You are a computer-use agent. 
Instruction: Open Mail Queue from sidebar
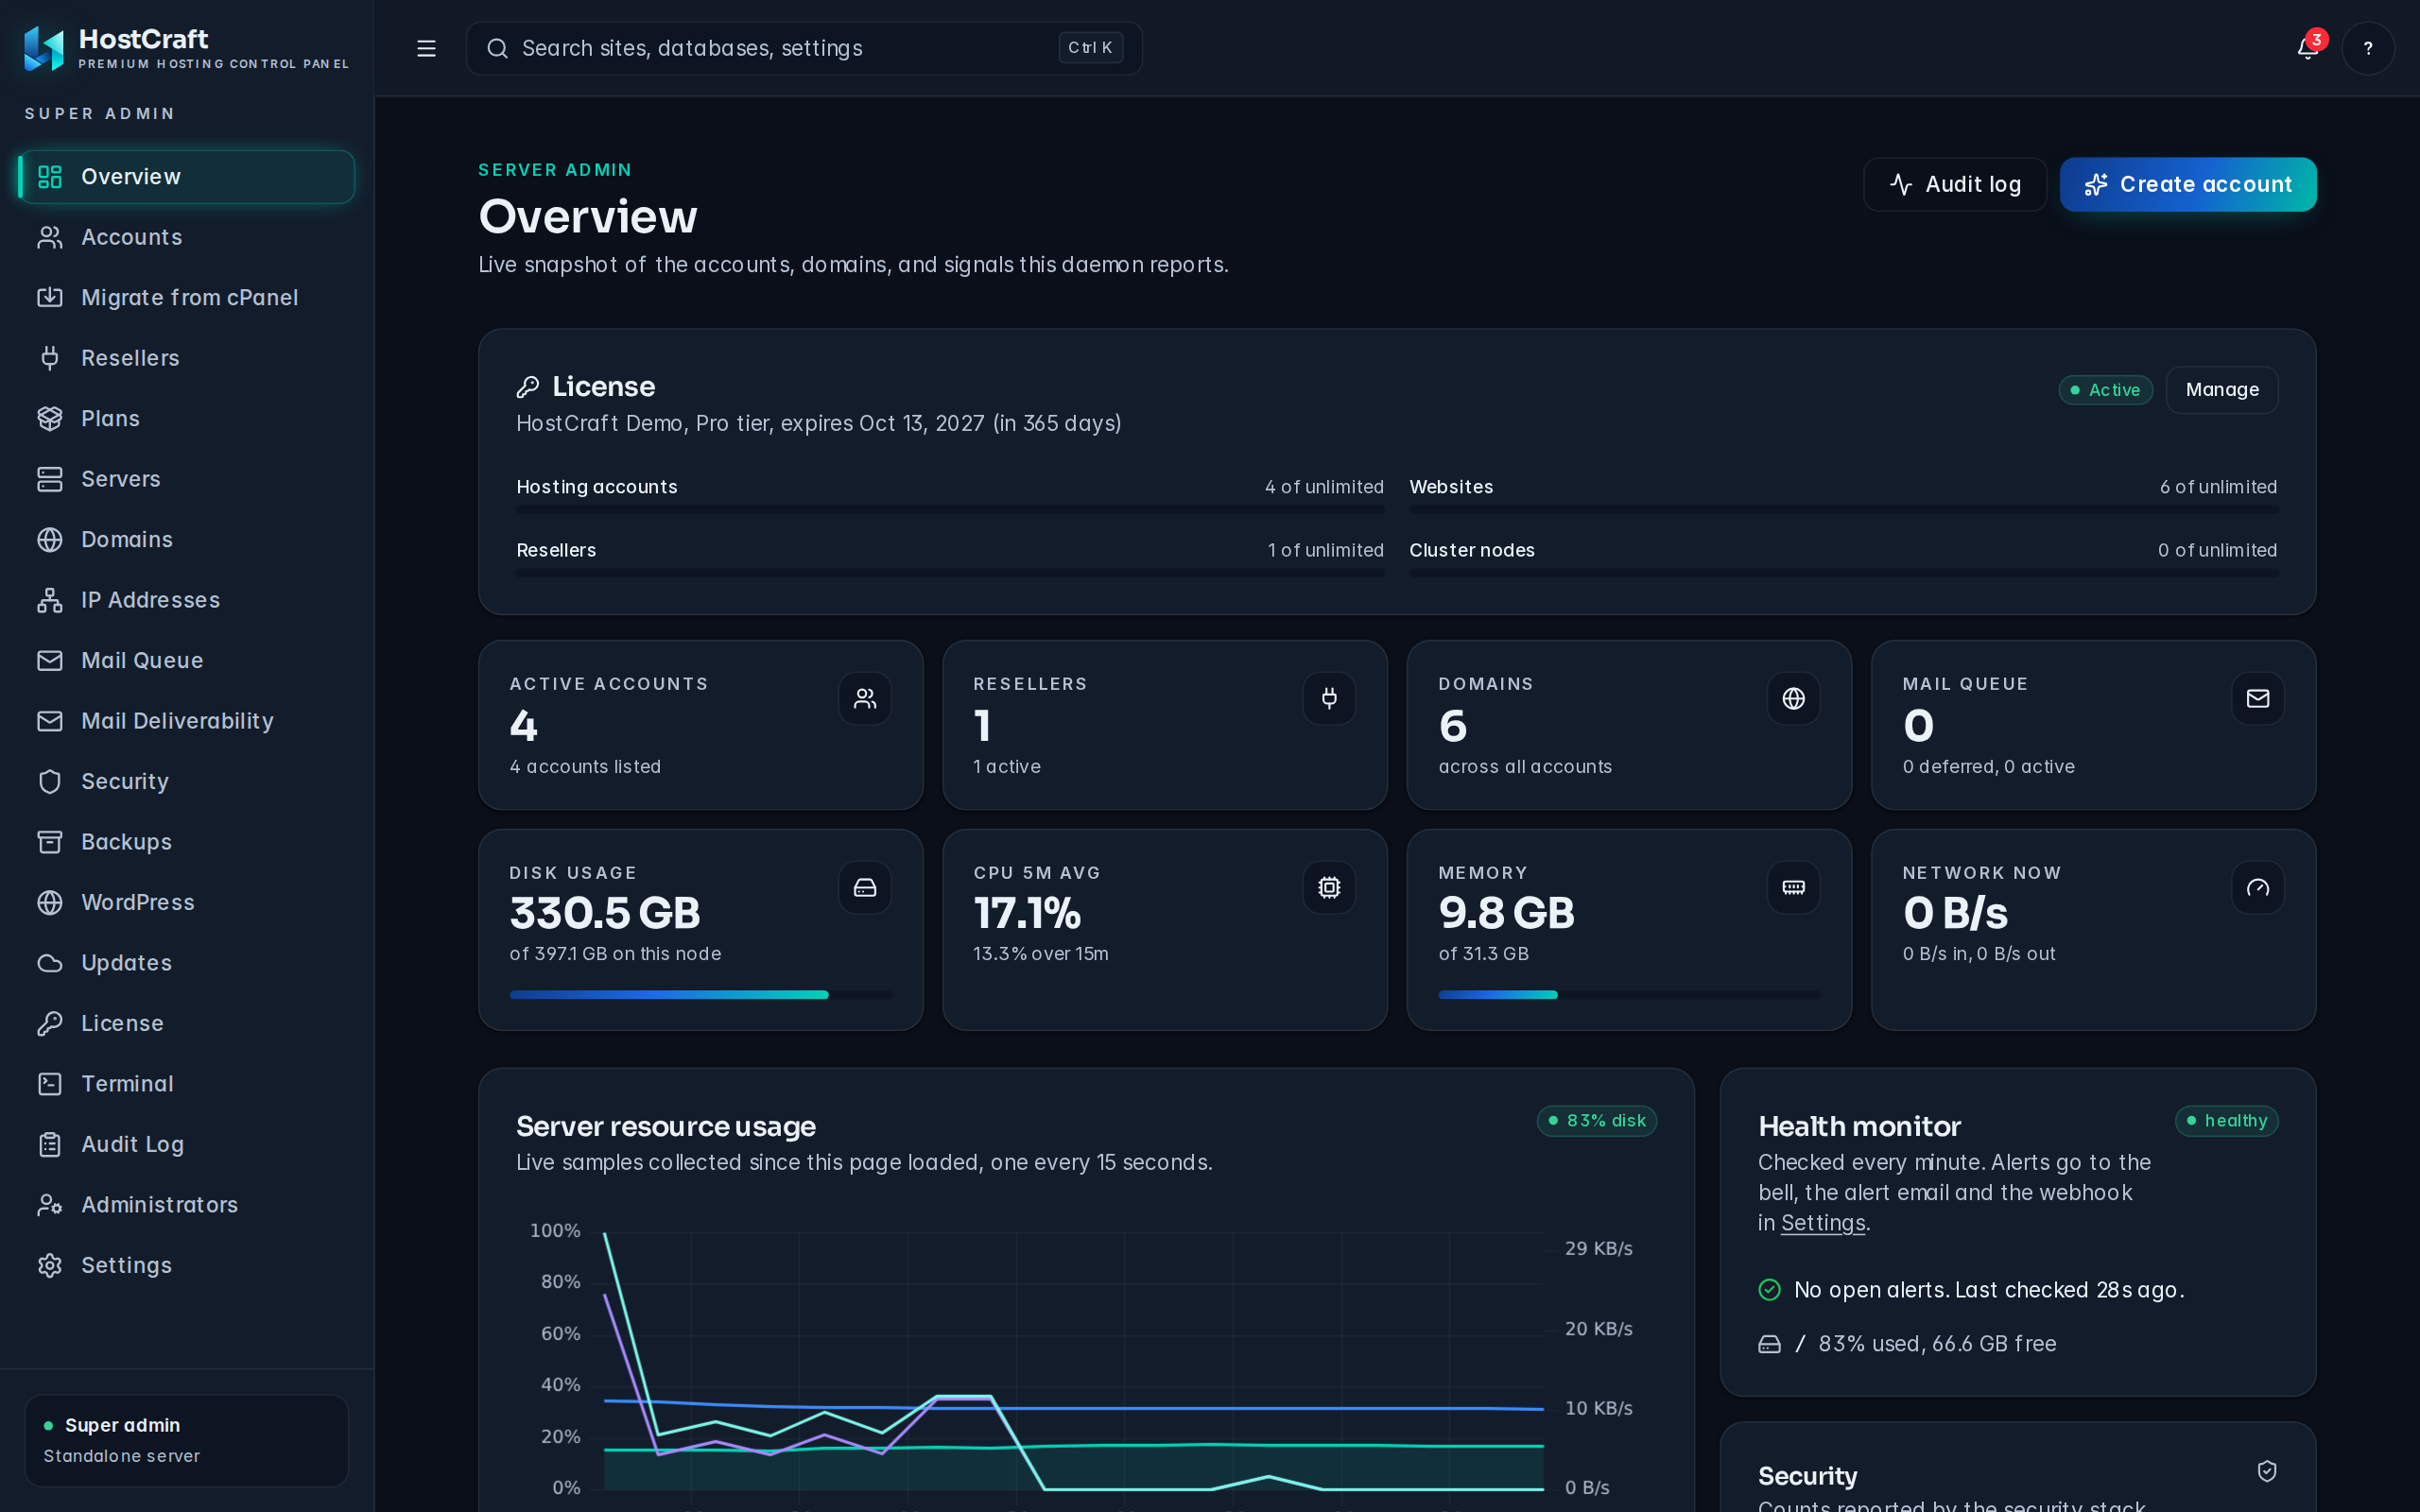pyautogui.click(x=187, y=660)
